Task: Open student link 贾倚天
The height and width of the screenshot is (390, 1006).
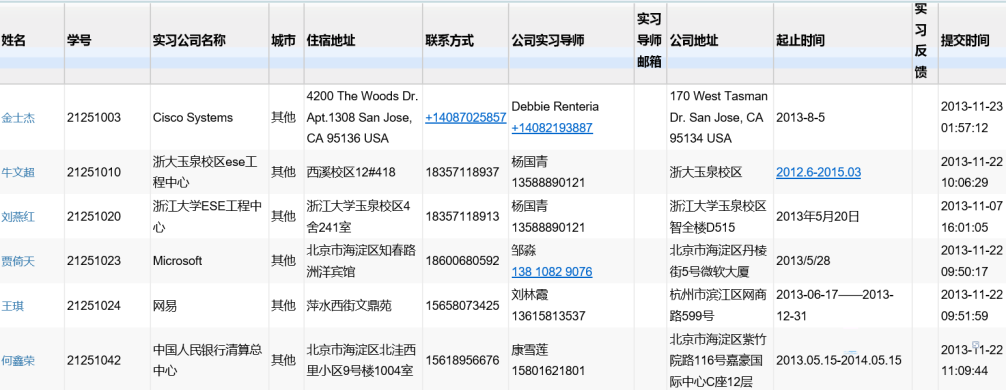Action: click(x=18, y=261)
